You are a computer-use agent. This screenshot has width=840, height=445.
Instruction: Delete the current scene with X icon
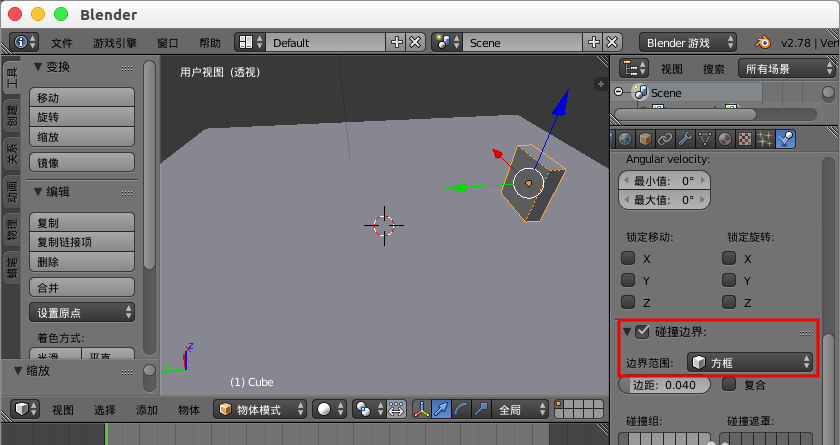click(612, 42)
